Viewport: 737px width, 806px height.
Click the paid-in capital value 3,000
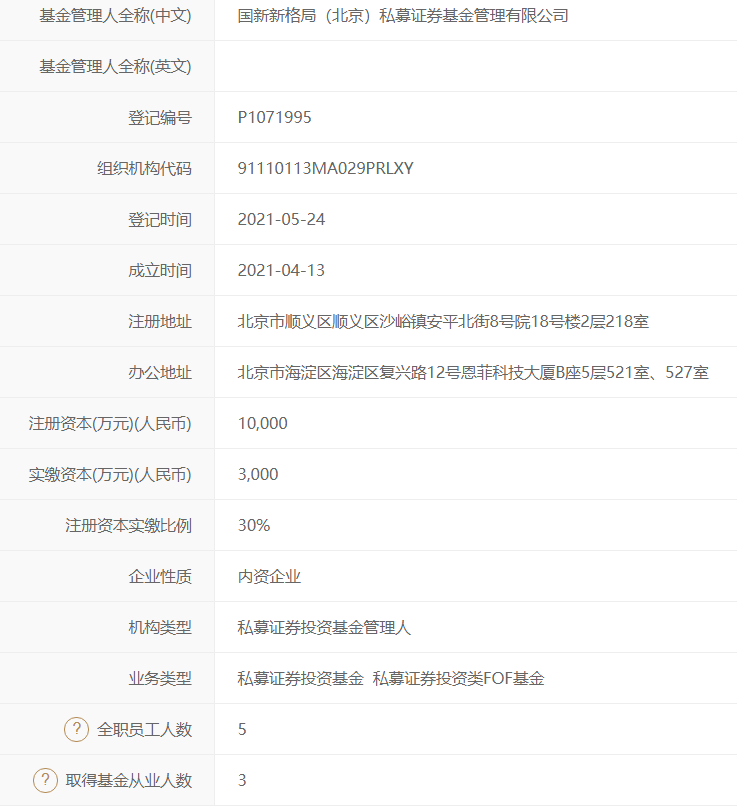(x=258, y=474)
